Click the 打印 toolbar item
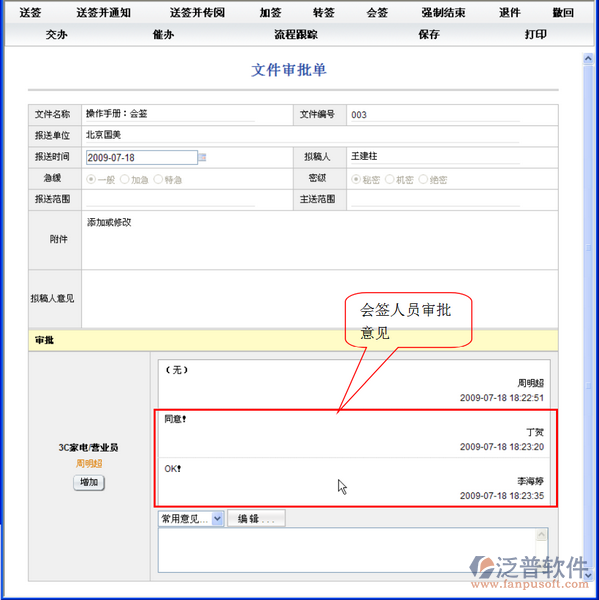The width and height of the screenshot is (599, 600). click(x=535, y=35)
